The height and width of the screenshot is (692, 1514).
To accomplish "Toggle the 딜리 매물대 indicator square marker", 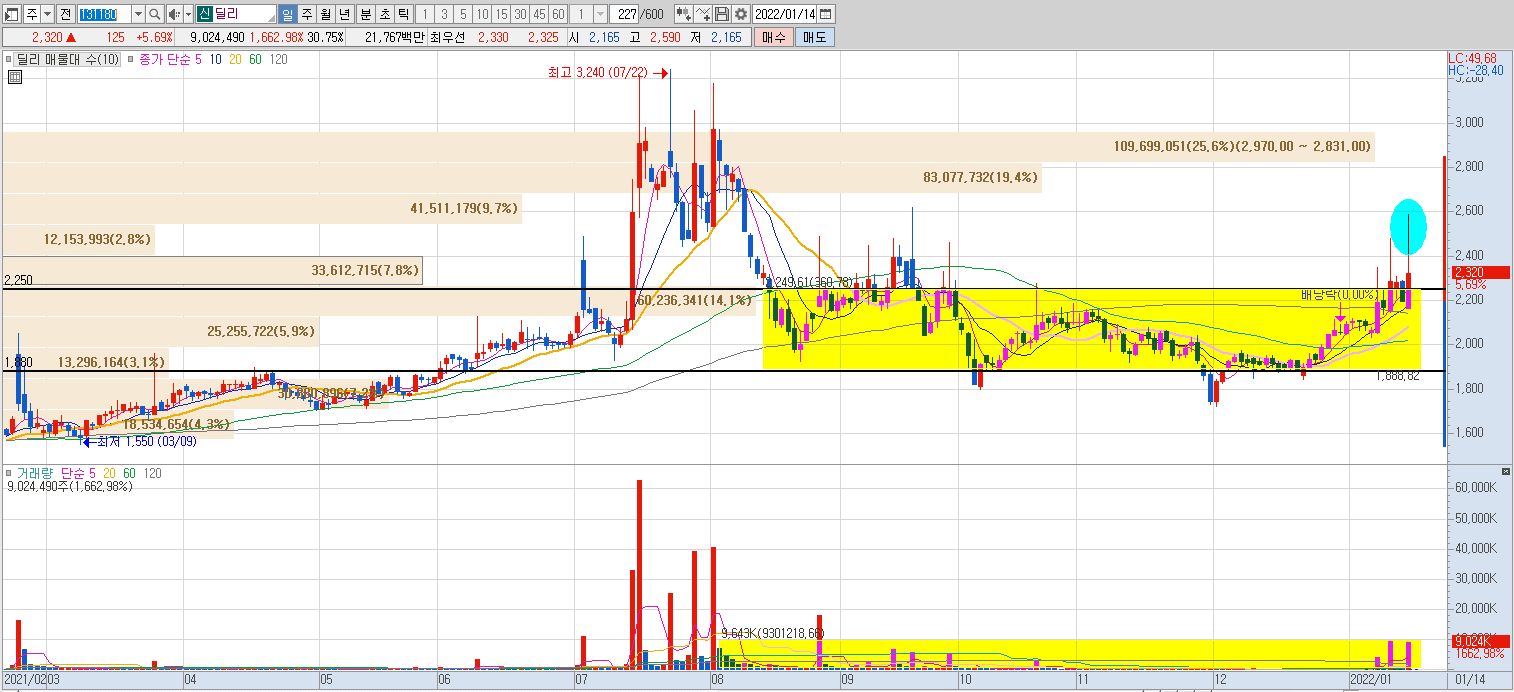I will [8, 59].
